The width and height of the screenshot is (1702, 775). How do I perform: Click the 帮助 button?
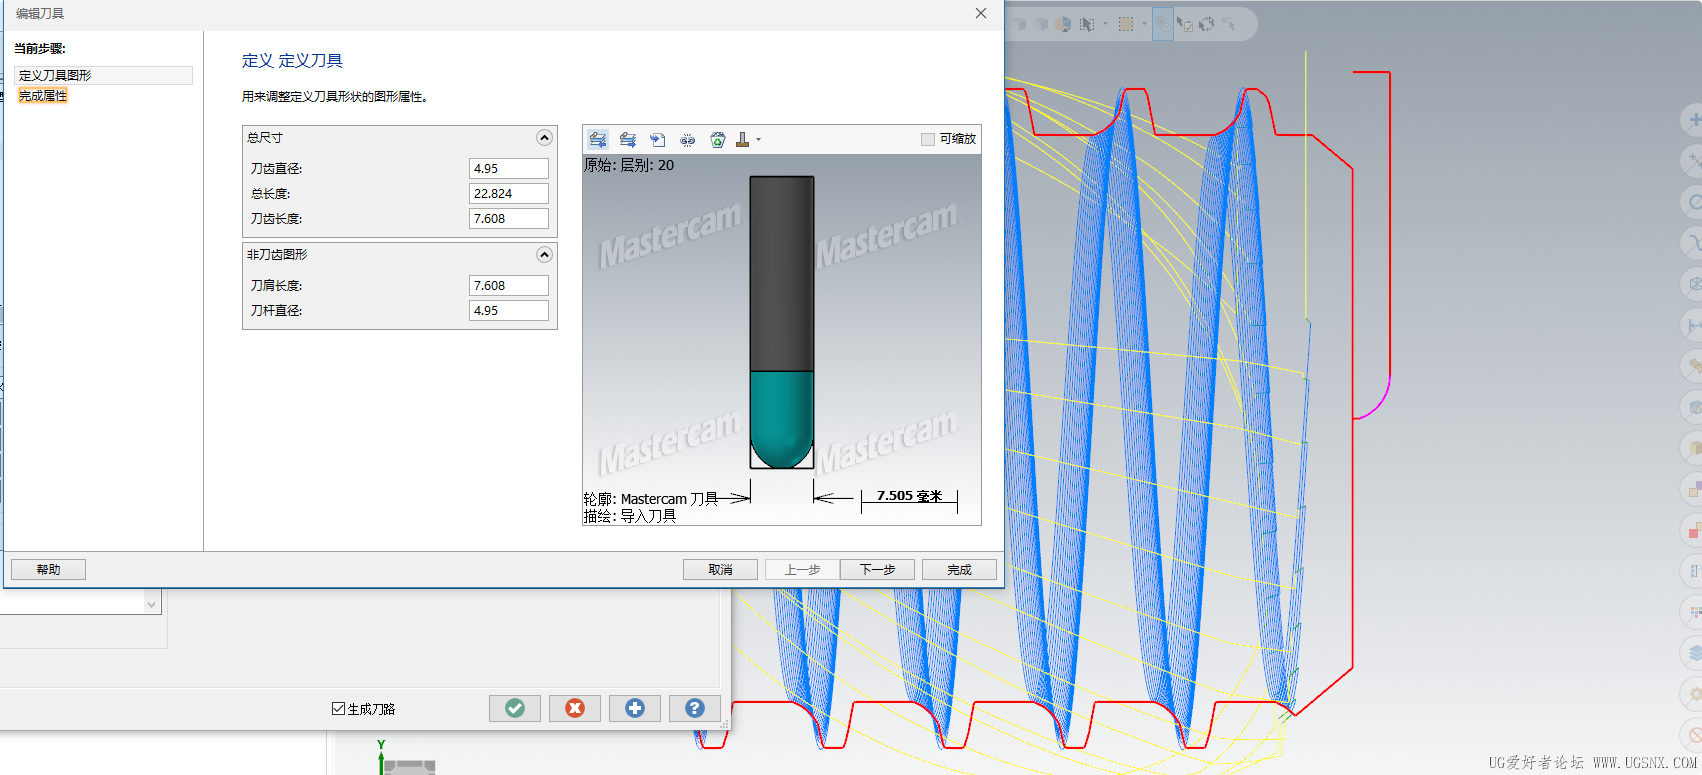point(48,569)
